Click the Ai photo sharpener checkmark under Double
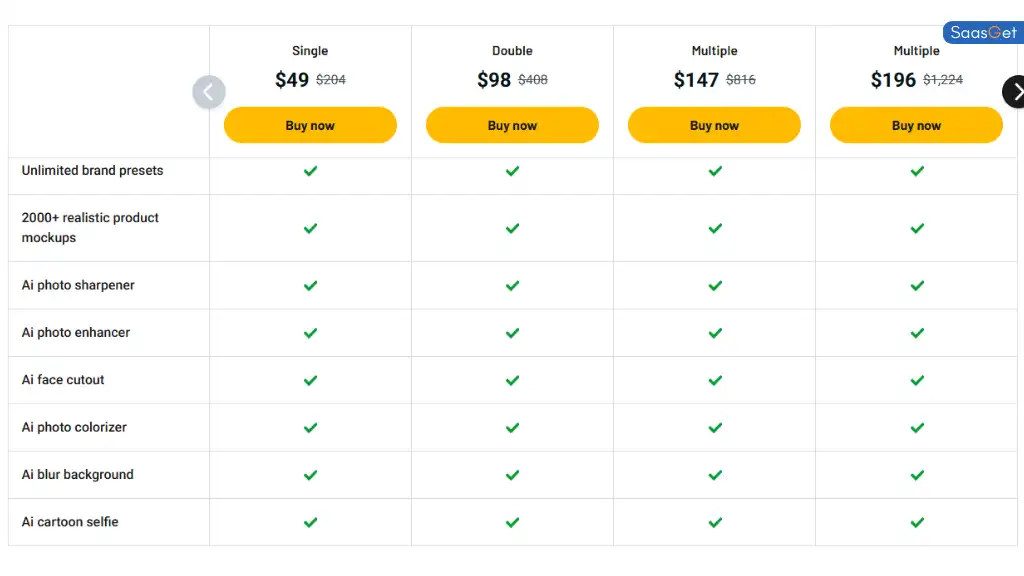The width and height of the screenshot is (1024, 576). [512, 285]
